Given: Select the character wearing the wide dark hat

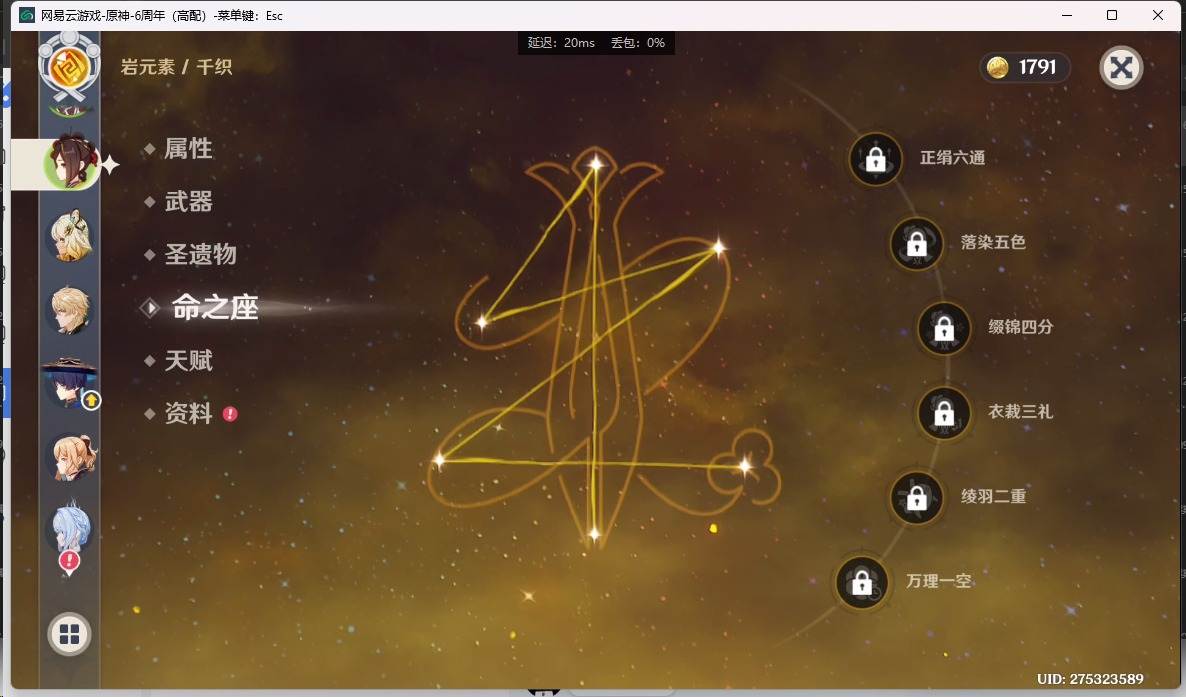Looking at the screenshot, I should pyautogui.click(x=70, y=383).
